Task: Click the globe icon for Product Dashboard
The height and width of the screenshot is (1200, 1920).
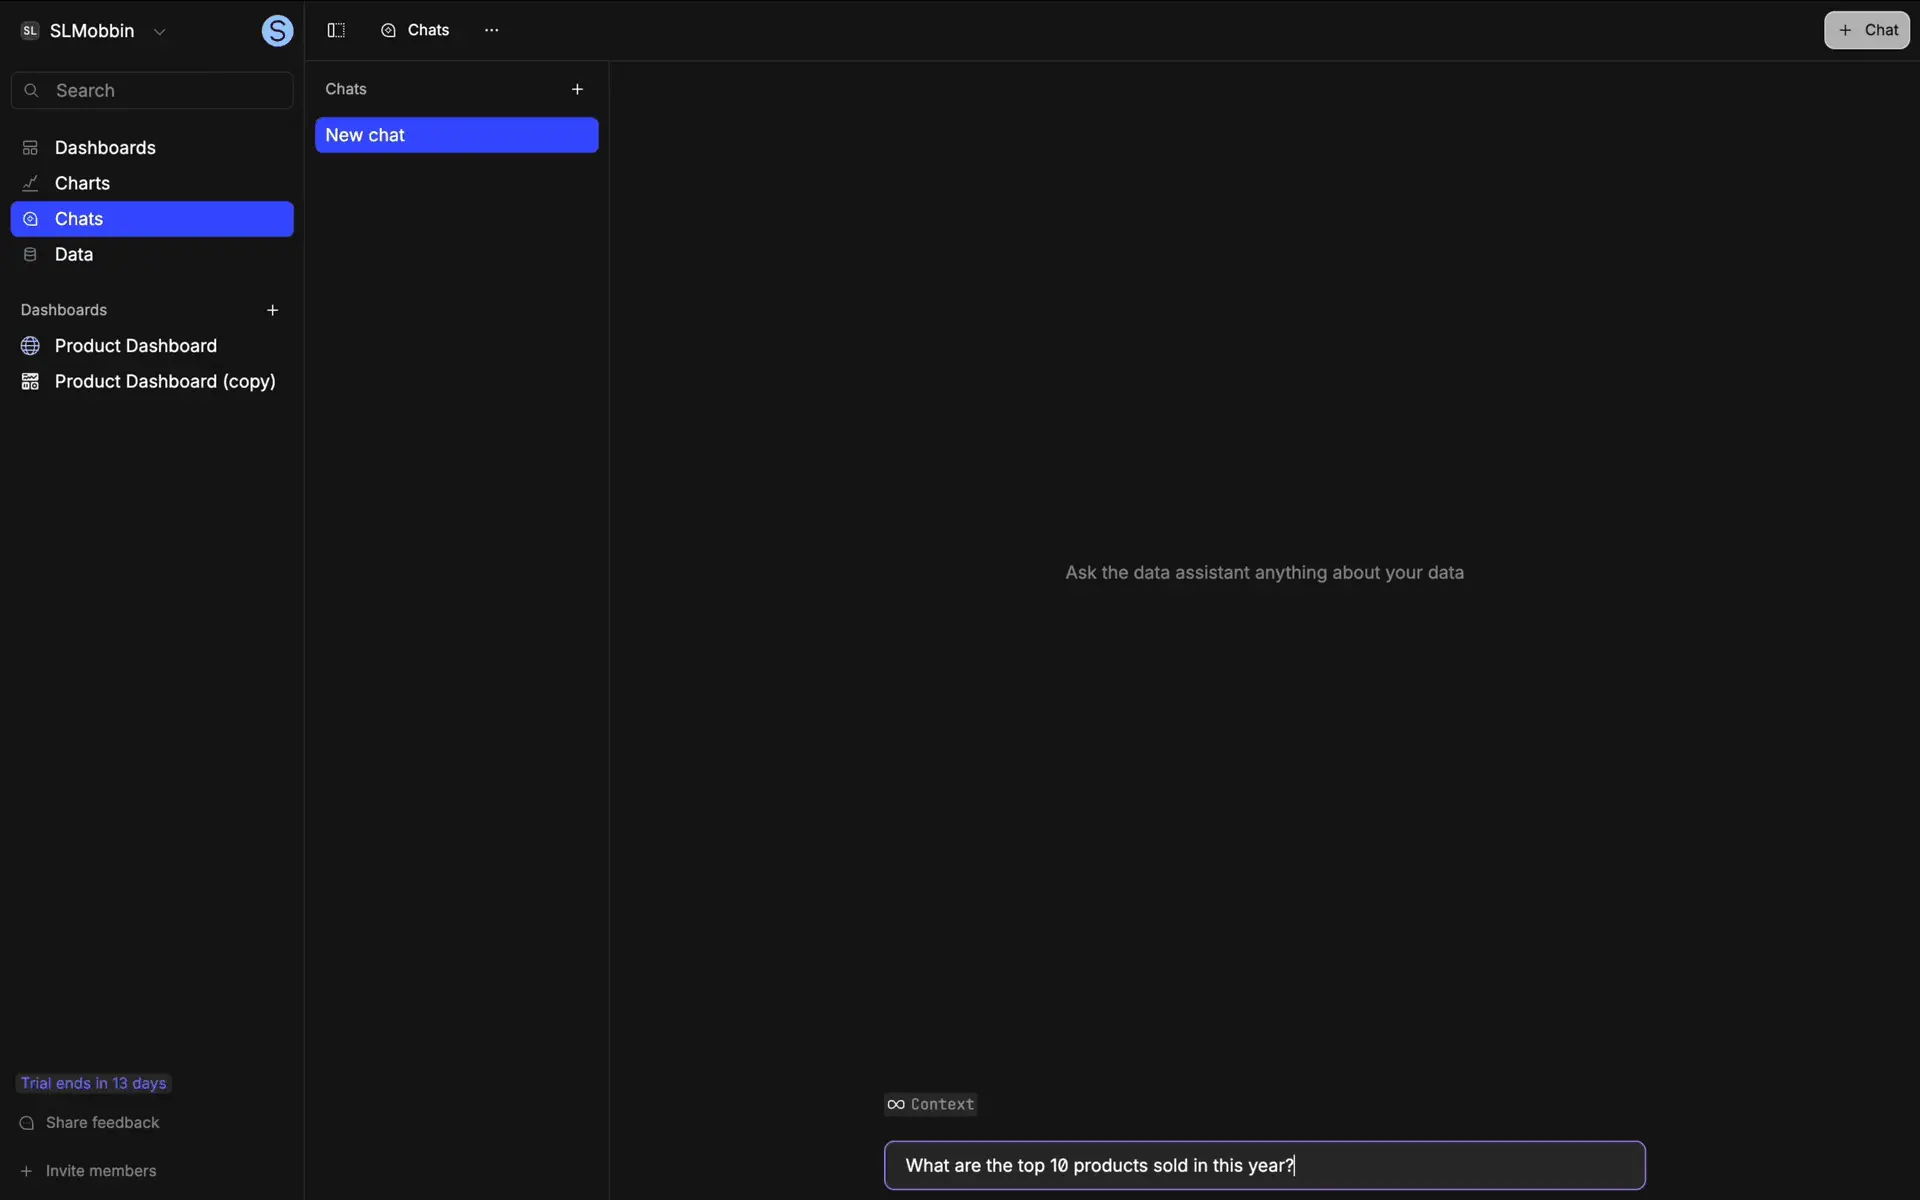Action: click(x=30, y=346)
